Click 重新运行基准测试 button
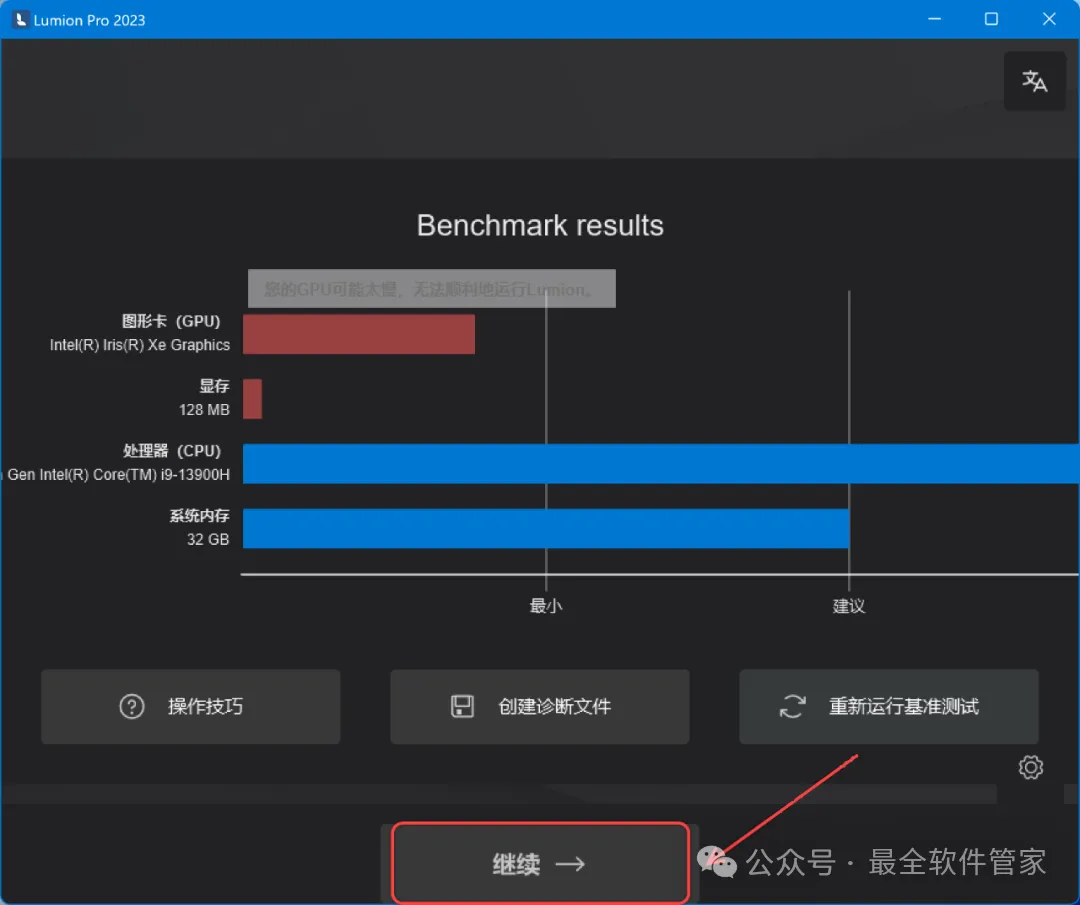 click(x=889, y=707)
